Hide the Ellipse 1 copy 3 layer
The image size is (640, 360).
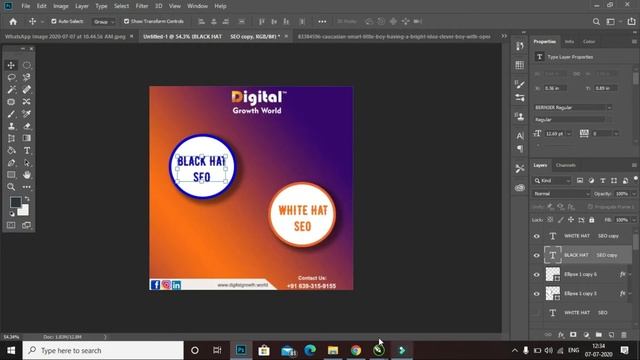[x=537, y=294]
